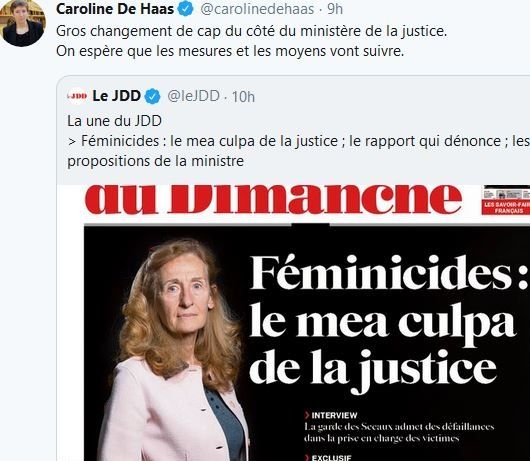Open the 'du Dimanche' newspaper masthead image
Viewport: 530px width, 461px height.
click(x=273, y=200)
